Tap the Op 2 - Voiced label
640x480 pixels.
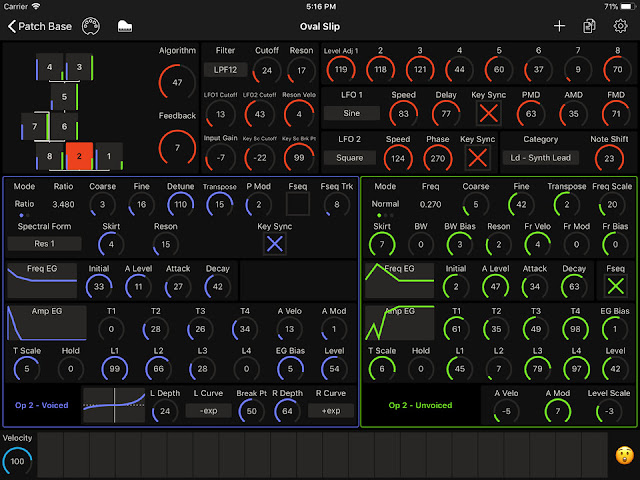pyautogui.click(x=42, y=405)
